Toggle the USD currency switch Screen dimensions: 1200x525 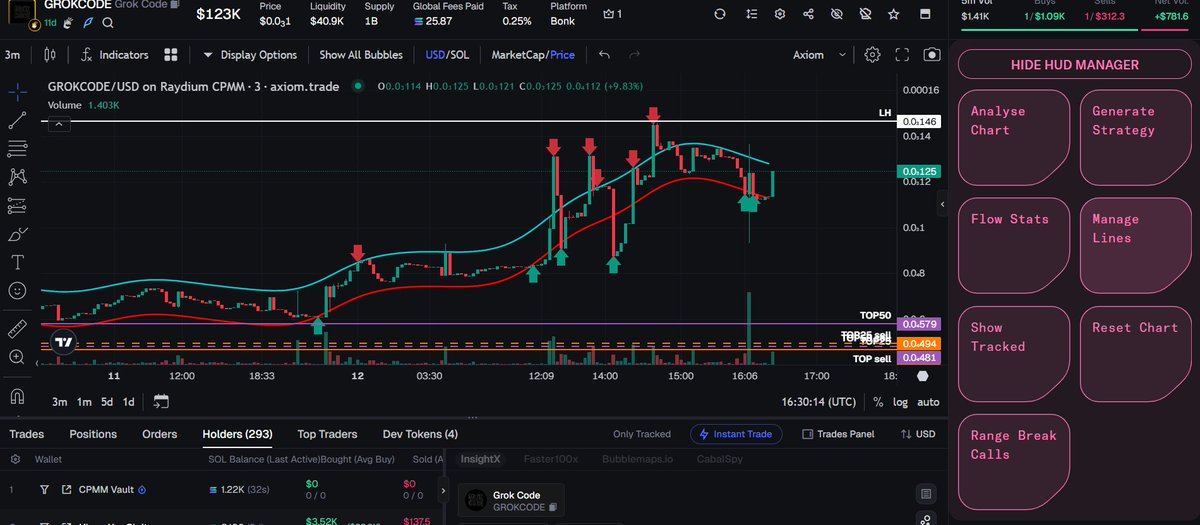click(x=918, y=434)
